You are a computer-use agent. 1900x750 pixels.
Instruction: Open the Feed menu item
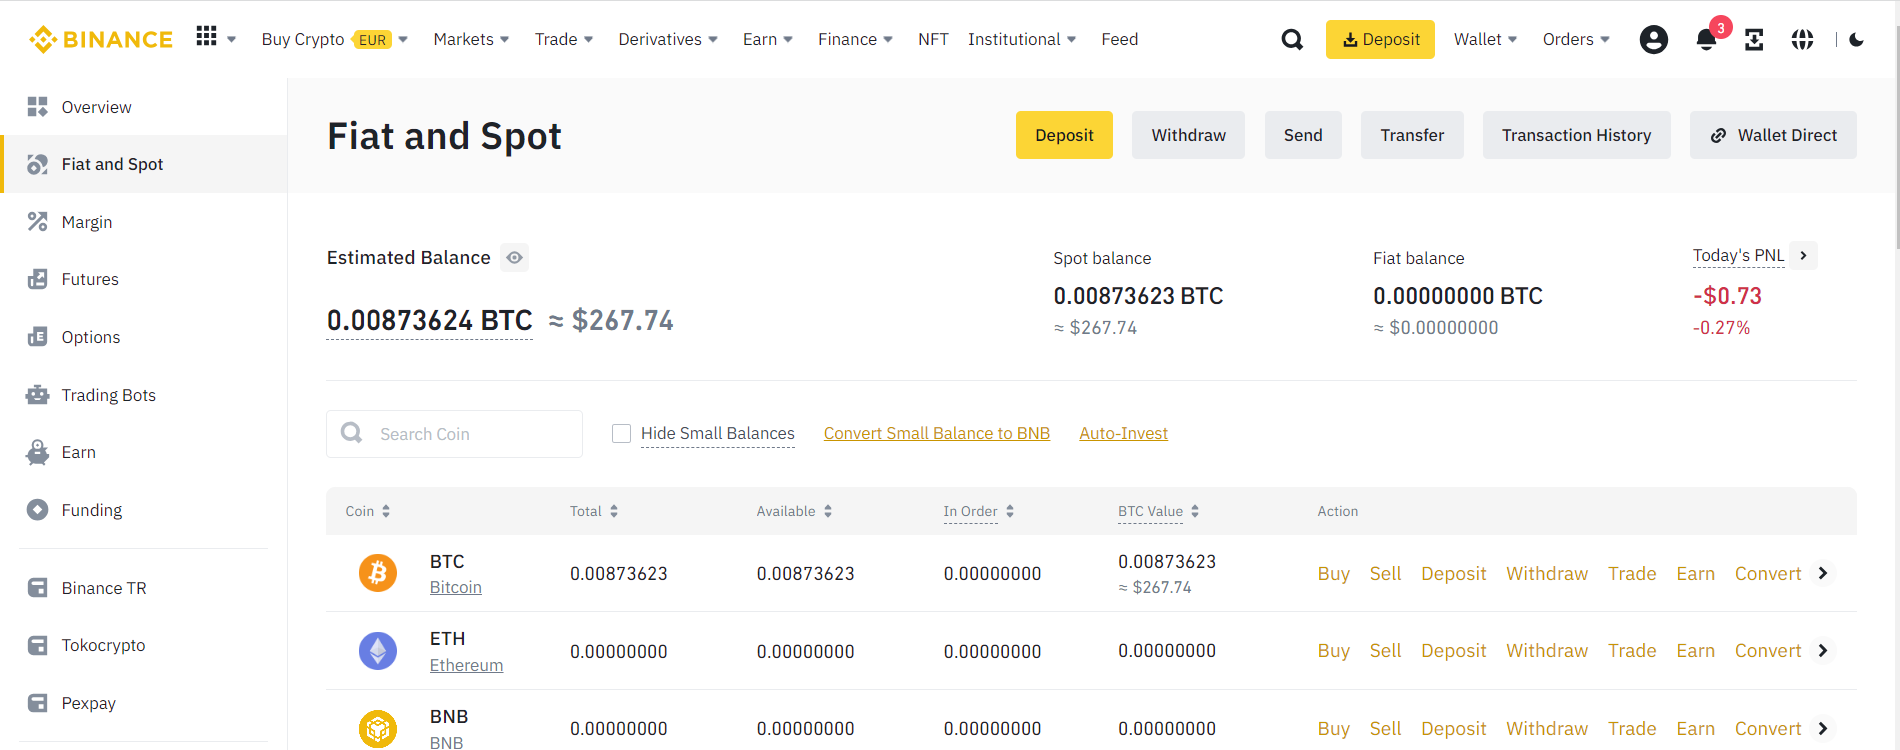(x=1119, y=40)
